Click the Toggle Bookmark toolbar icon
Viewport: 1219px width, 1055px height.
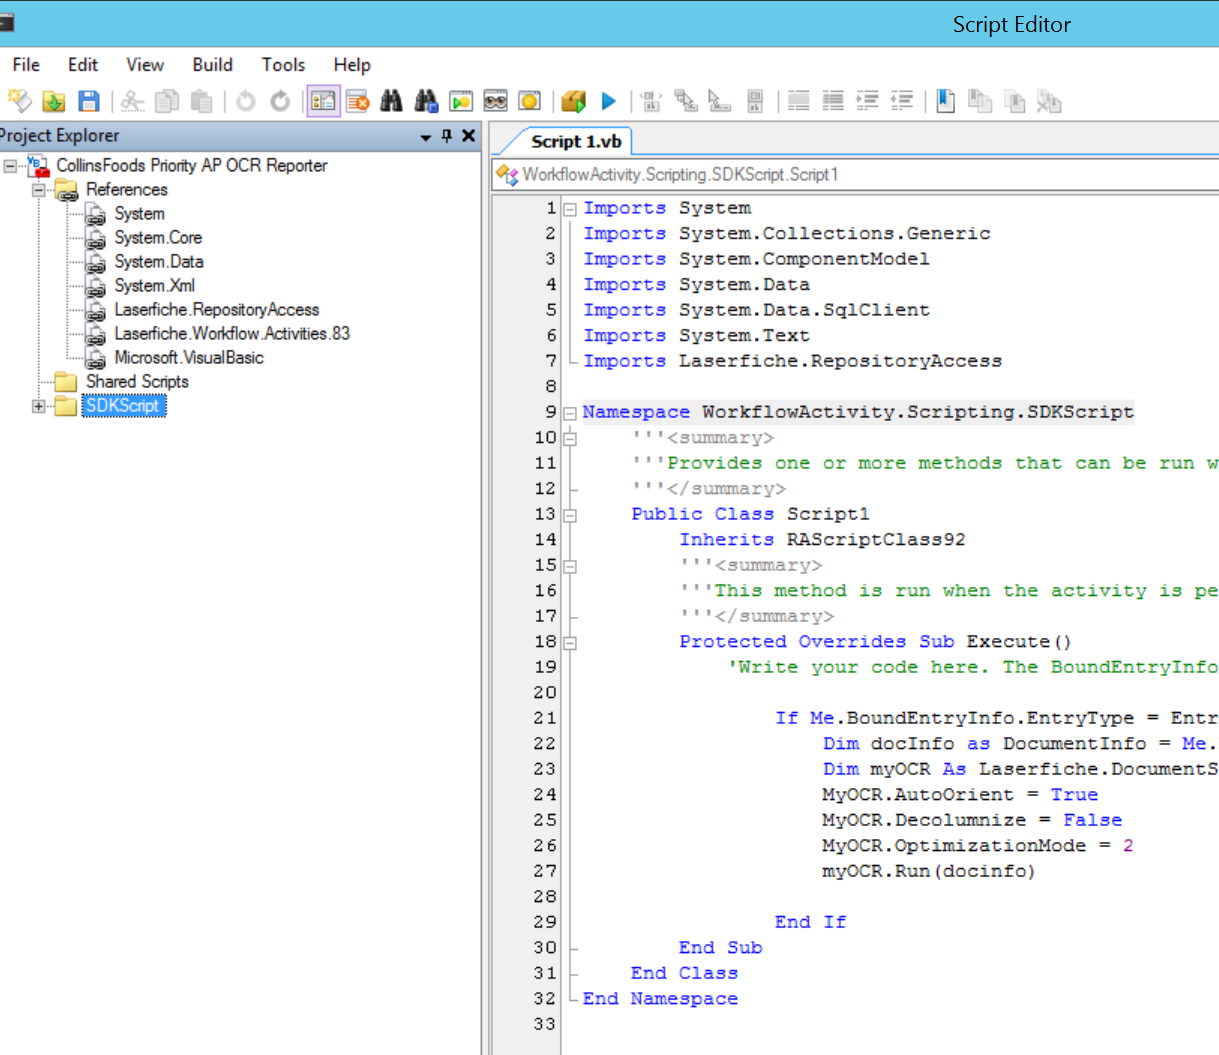(945, 101)
